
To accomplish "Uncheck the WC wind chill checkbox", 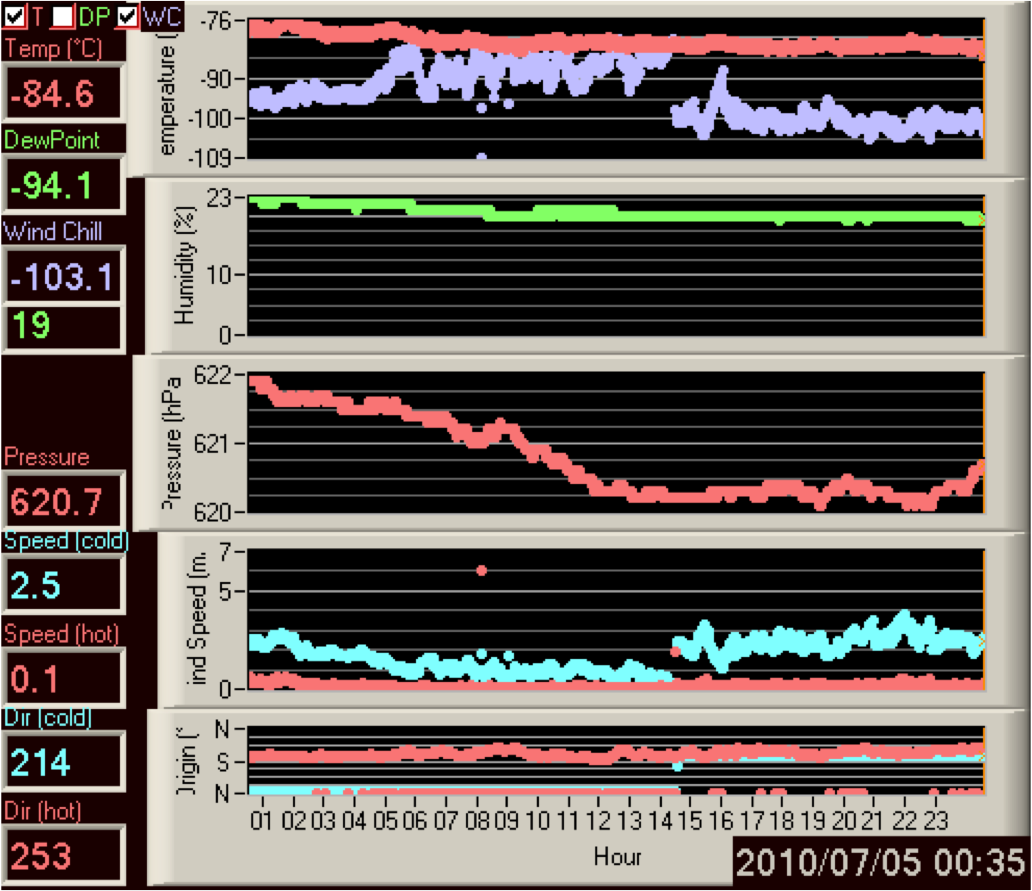I will [127, 15].
